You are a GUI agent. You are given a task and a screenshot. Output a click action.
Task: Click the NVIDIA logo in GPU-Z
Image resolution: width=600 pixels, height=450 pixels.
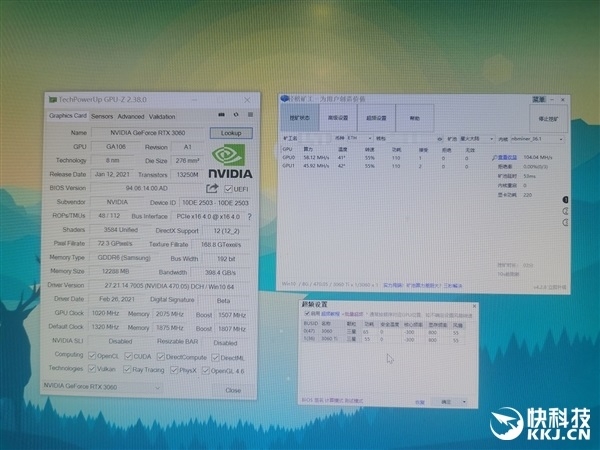230,161
